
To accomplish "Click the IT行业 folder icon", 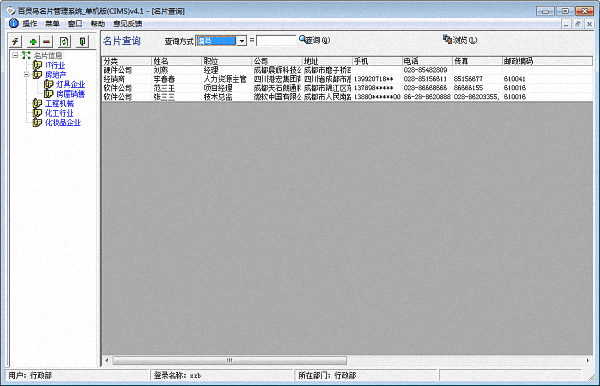I will click(x=37, y=65).
